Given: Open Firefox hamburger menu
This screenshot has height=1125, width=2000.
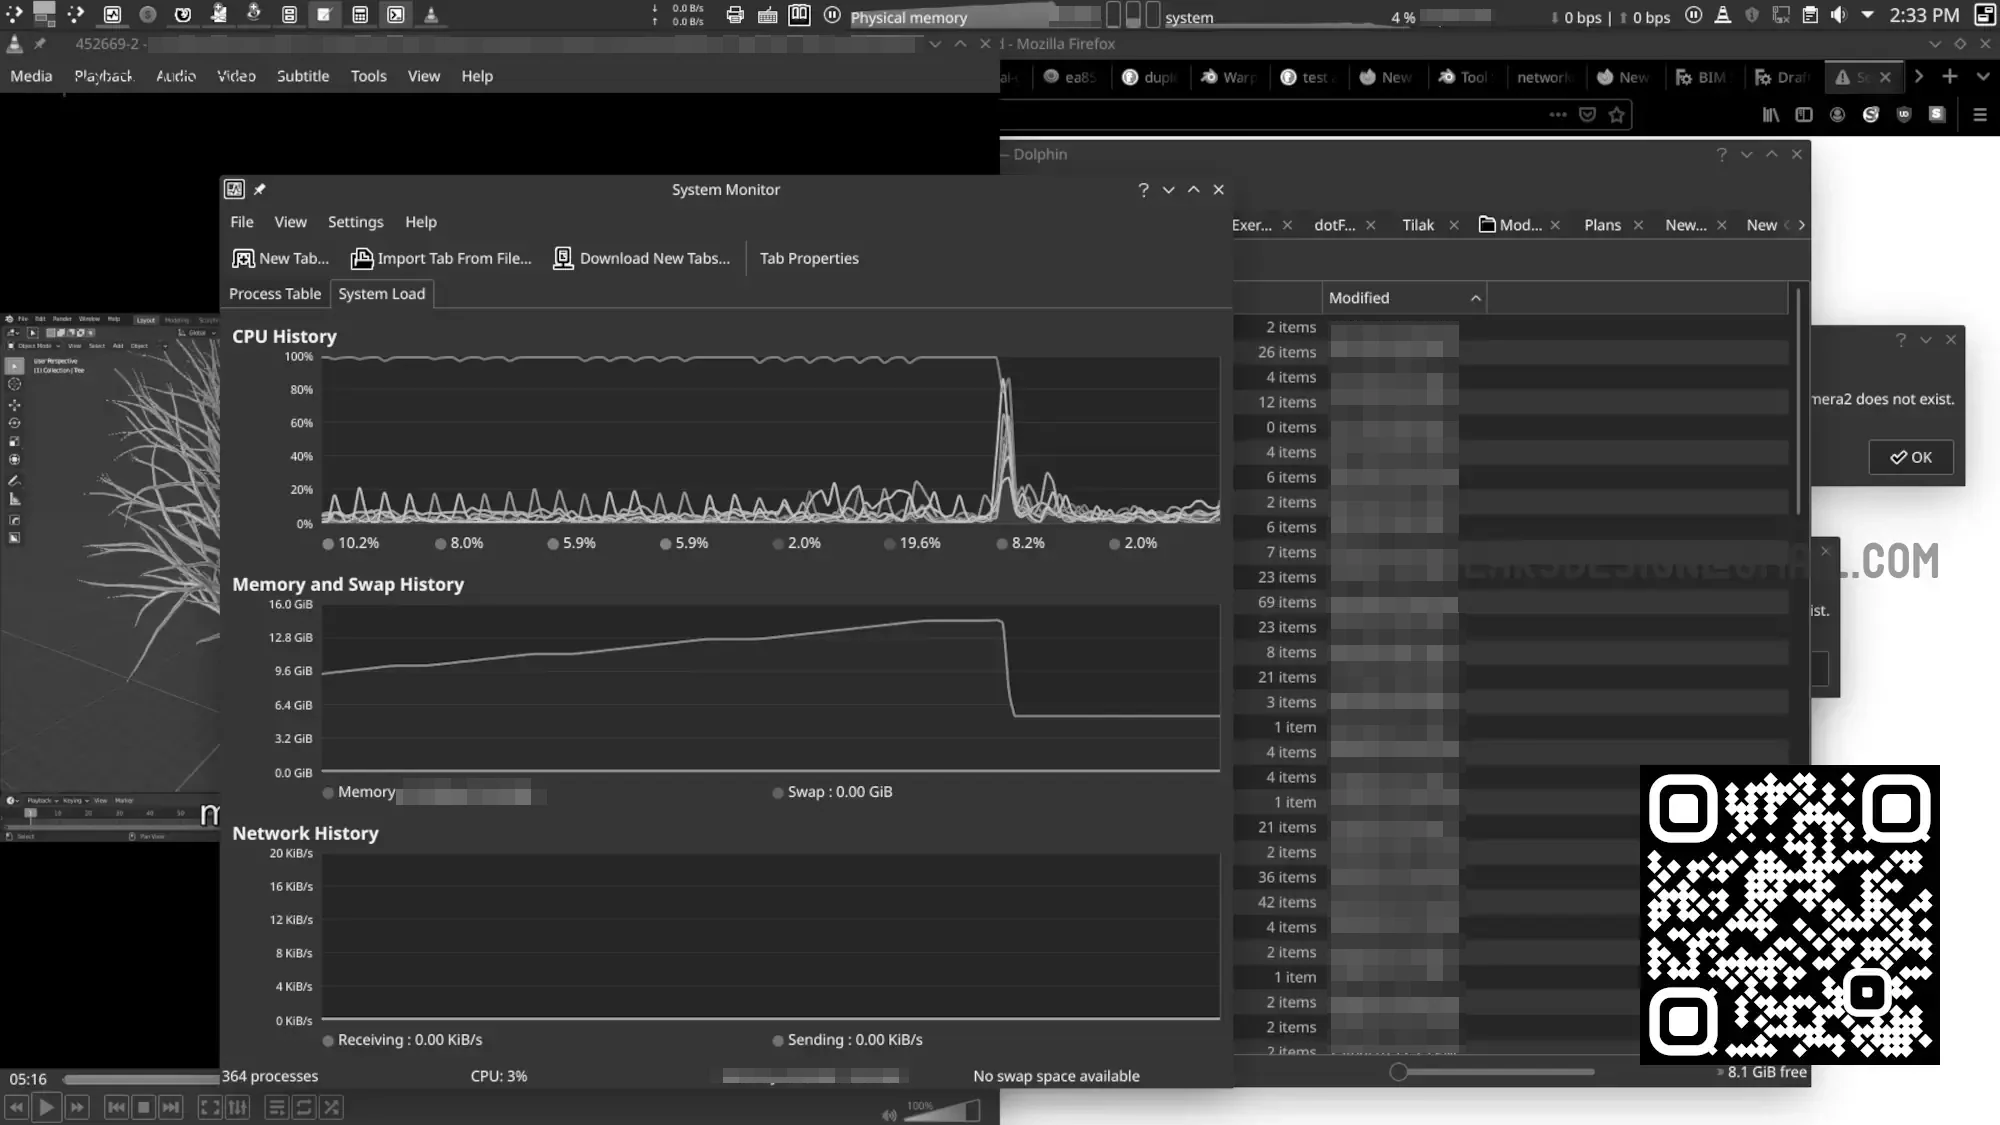Looking at the screenshot, I should pos(1979,115).
